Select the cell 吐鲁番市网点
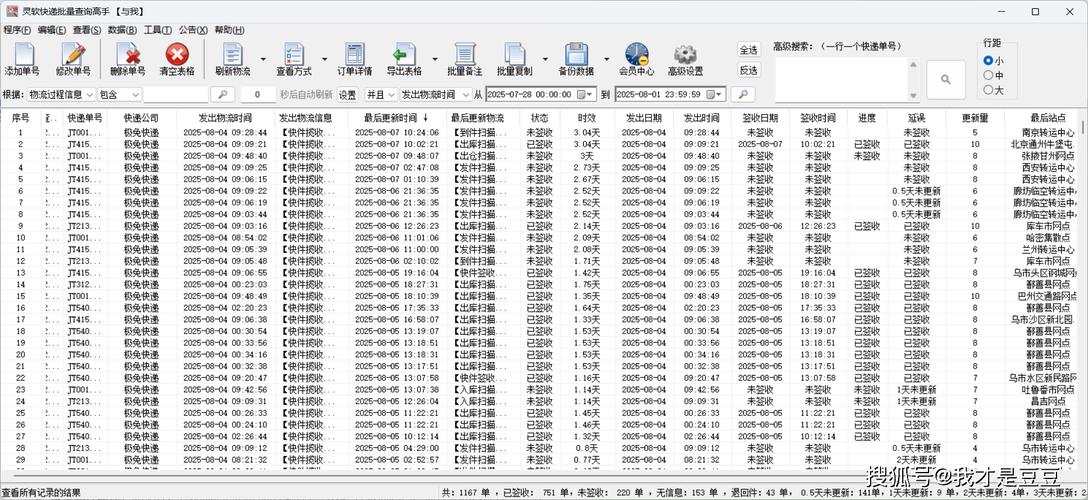This screenshot has width=1088, height=500. click(x=1048, y=390)
